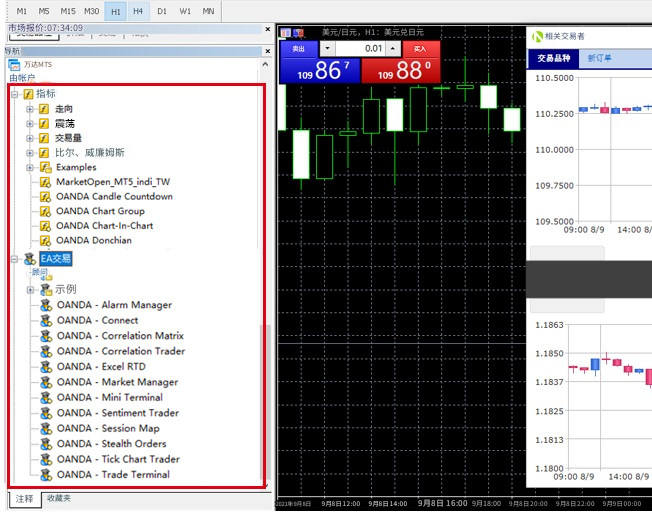Click the OANDA Chart Group indicator icon

coord(45,211)
